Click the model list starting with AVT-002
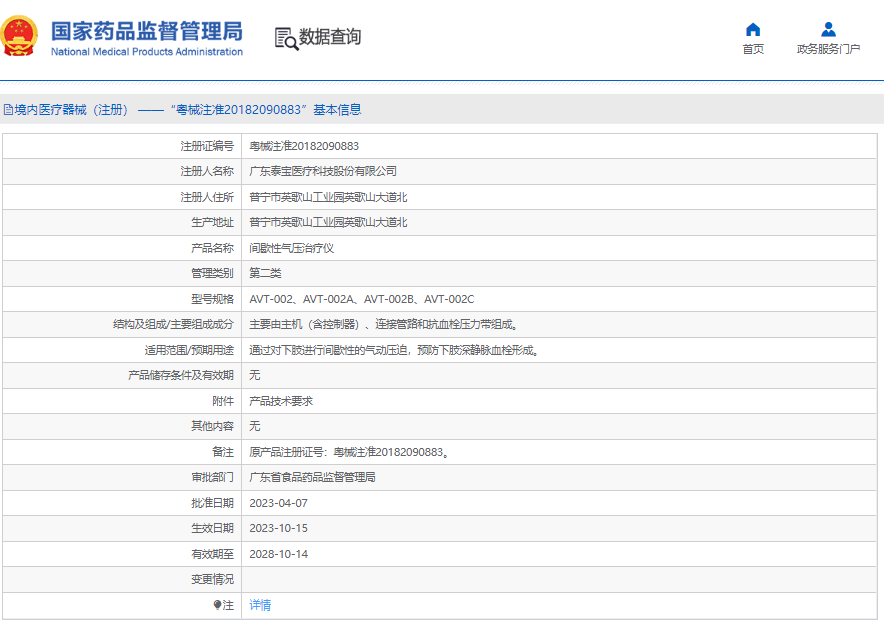 click(x=361, y=299)
